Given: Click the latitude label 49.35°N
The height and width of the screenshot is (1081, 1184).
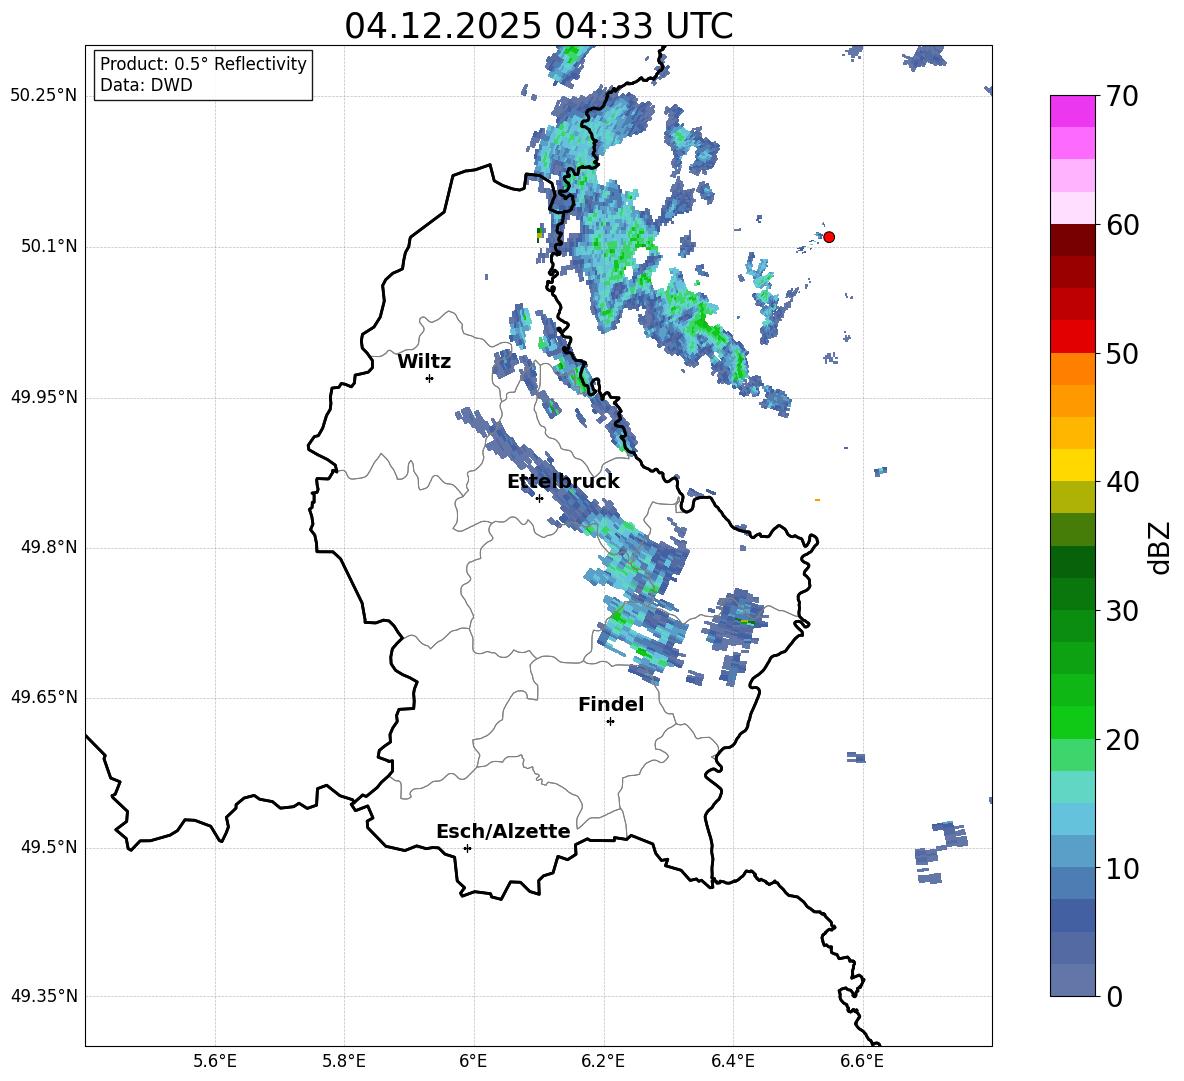Looking at the screenshot, I should pos(44,996).
